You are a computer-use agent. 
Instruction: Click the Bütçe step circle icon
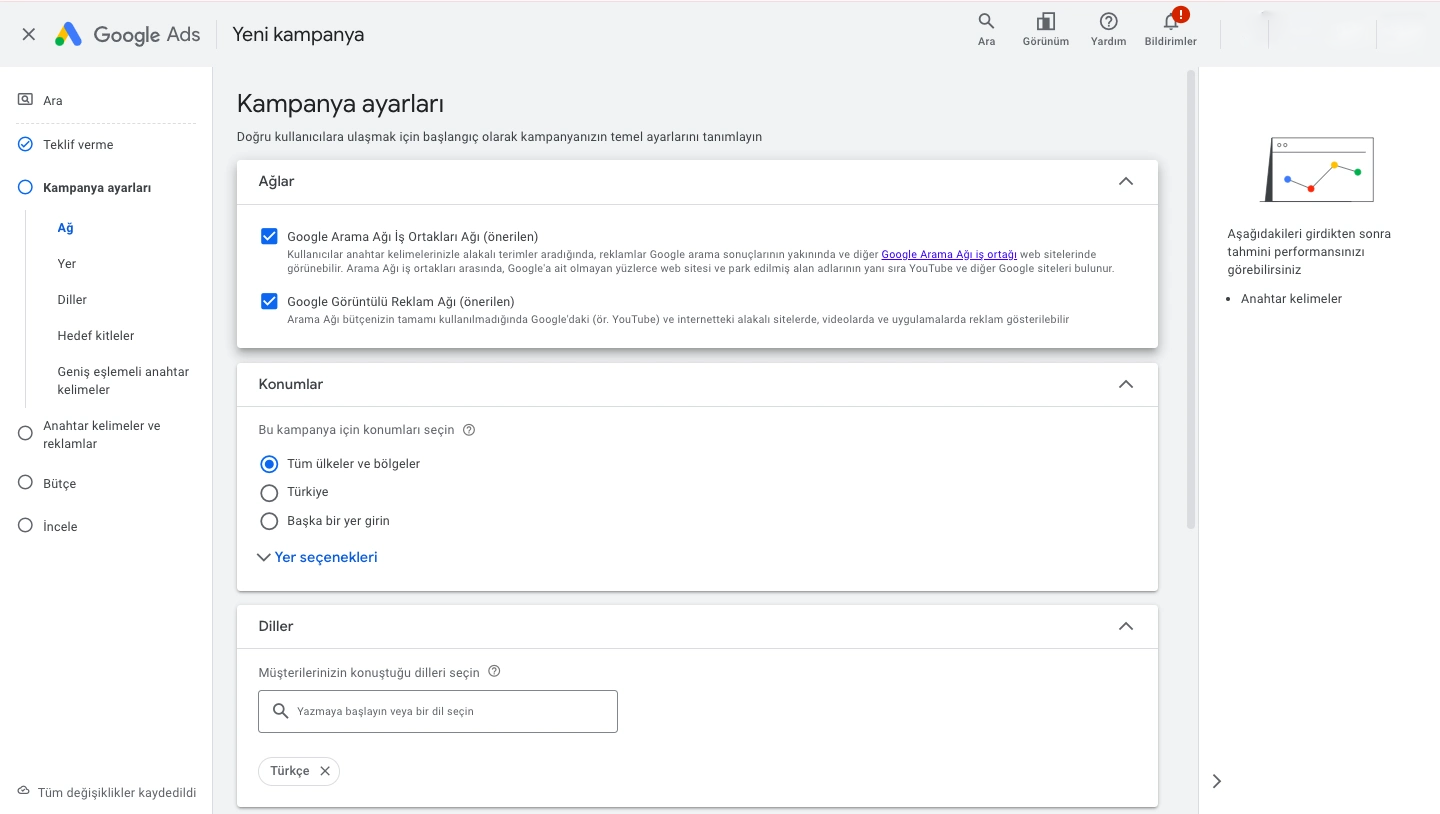tap(25, 482)
